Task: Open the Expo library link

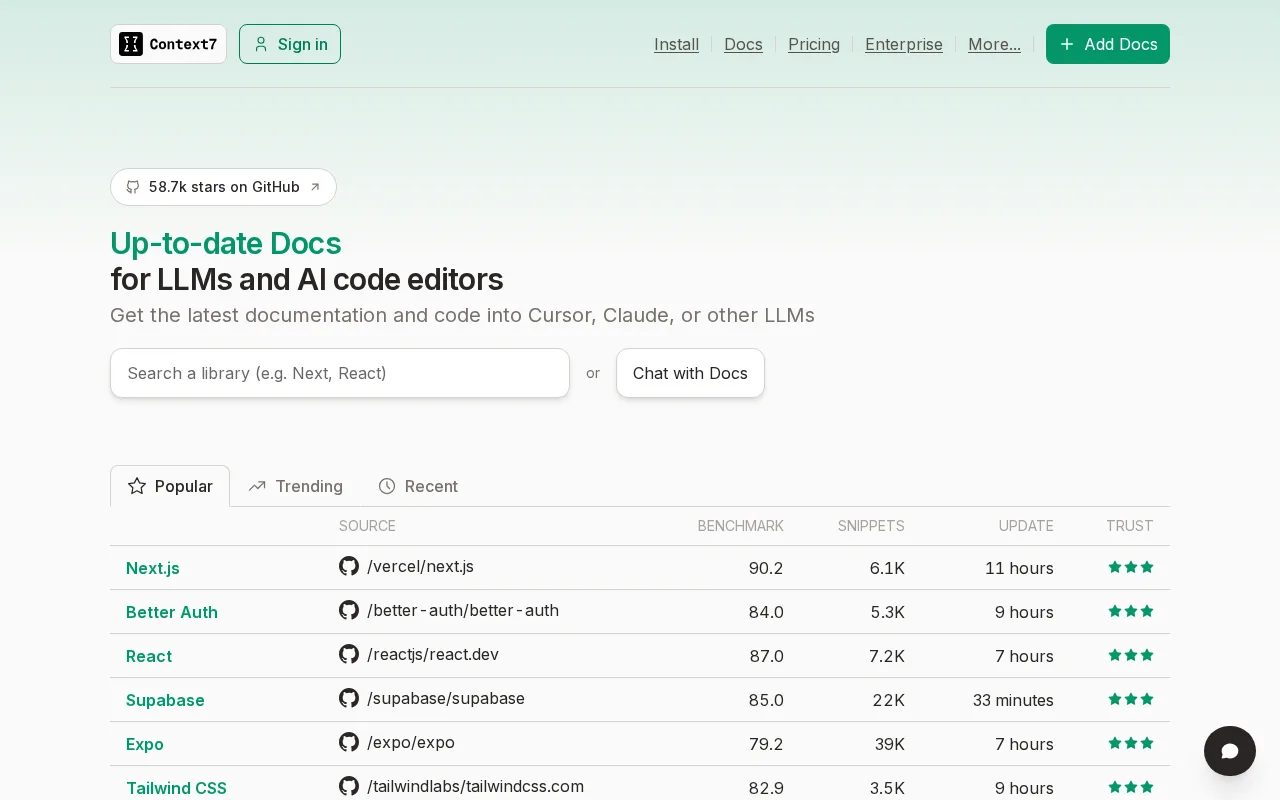Action: tap(145, 744)
